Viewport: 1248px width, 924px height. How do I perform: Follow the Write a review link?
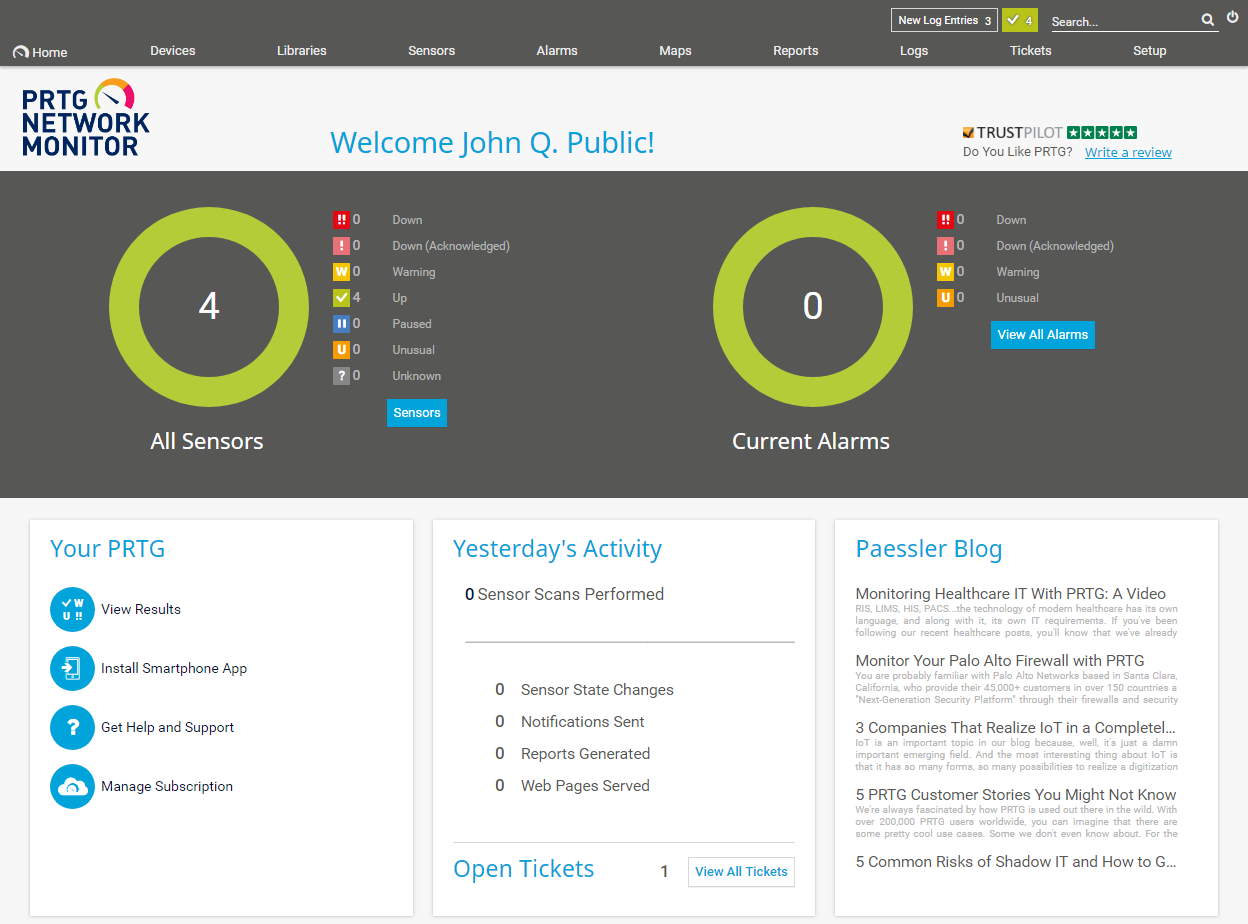tap(1128, 153)
